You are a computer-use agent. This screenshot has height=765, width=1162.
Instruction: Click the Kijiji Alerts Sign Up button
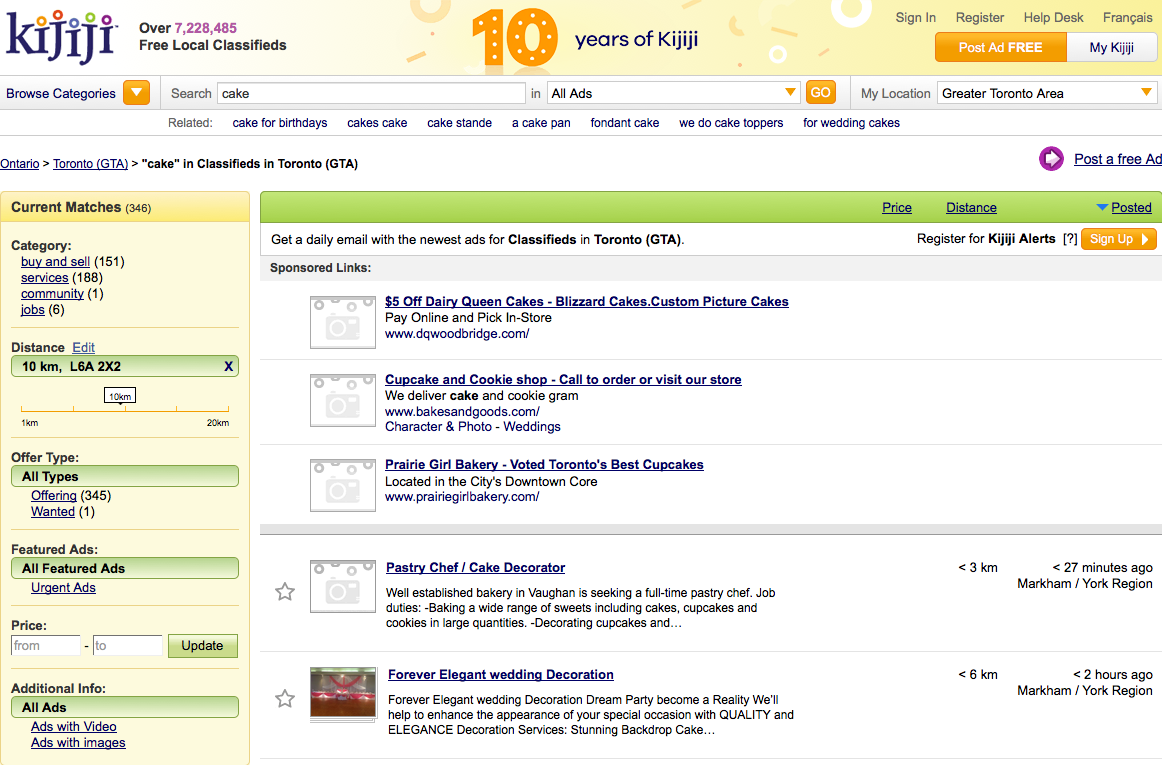[1118, 239]
